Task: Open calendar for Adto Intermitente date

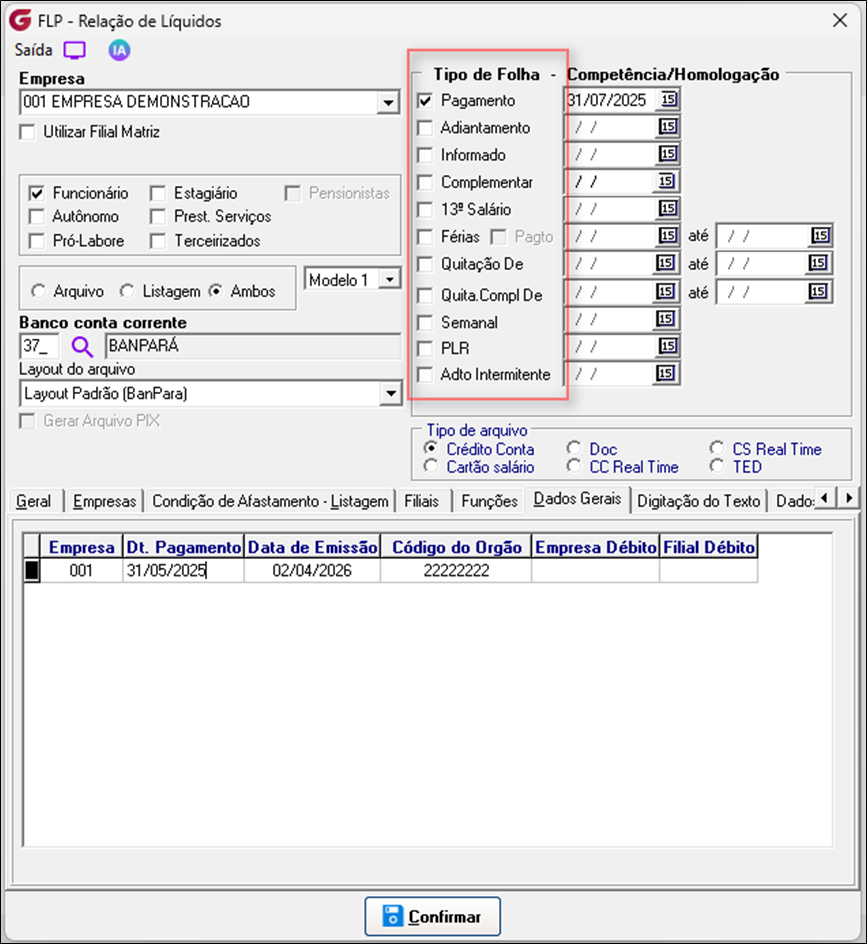Action: 665,373
